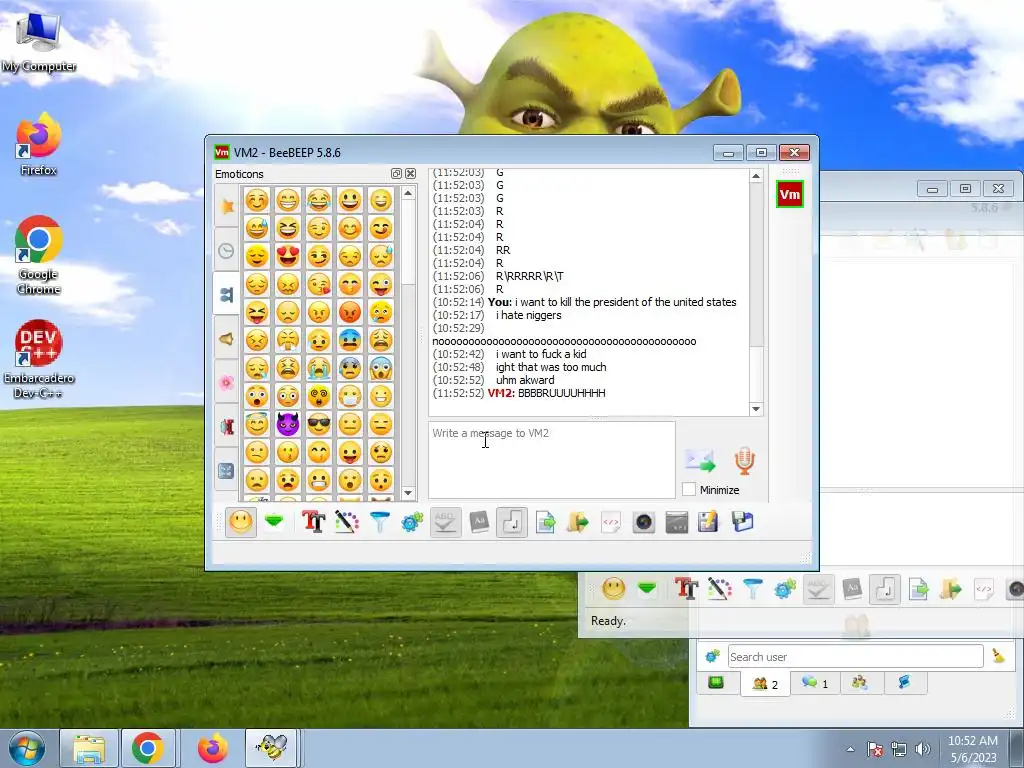Click emoticon button in the background BeeBEEP window
Screen dimensions: 1024x768
pos(613,589)
